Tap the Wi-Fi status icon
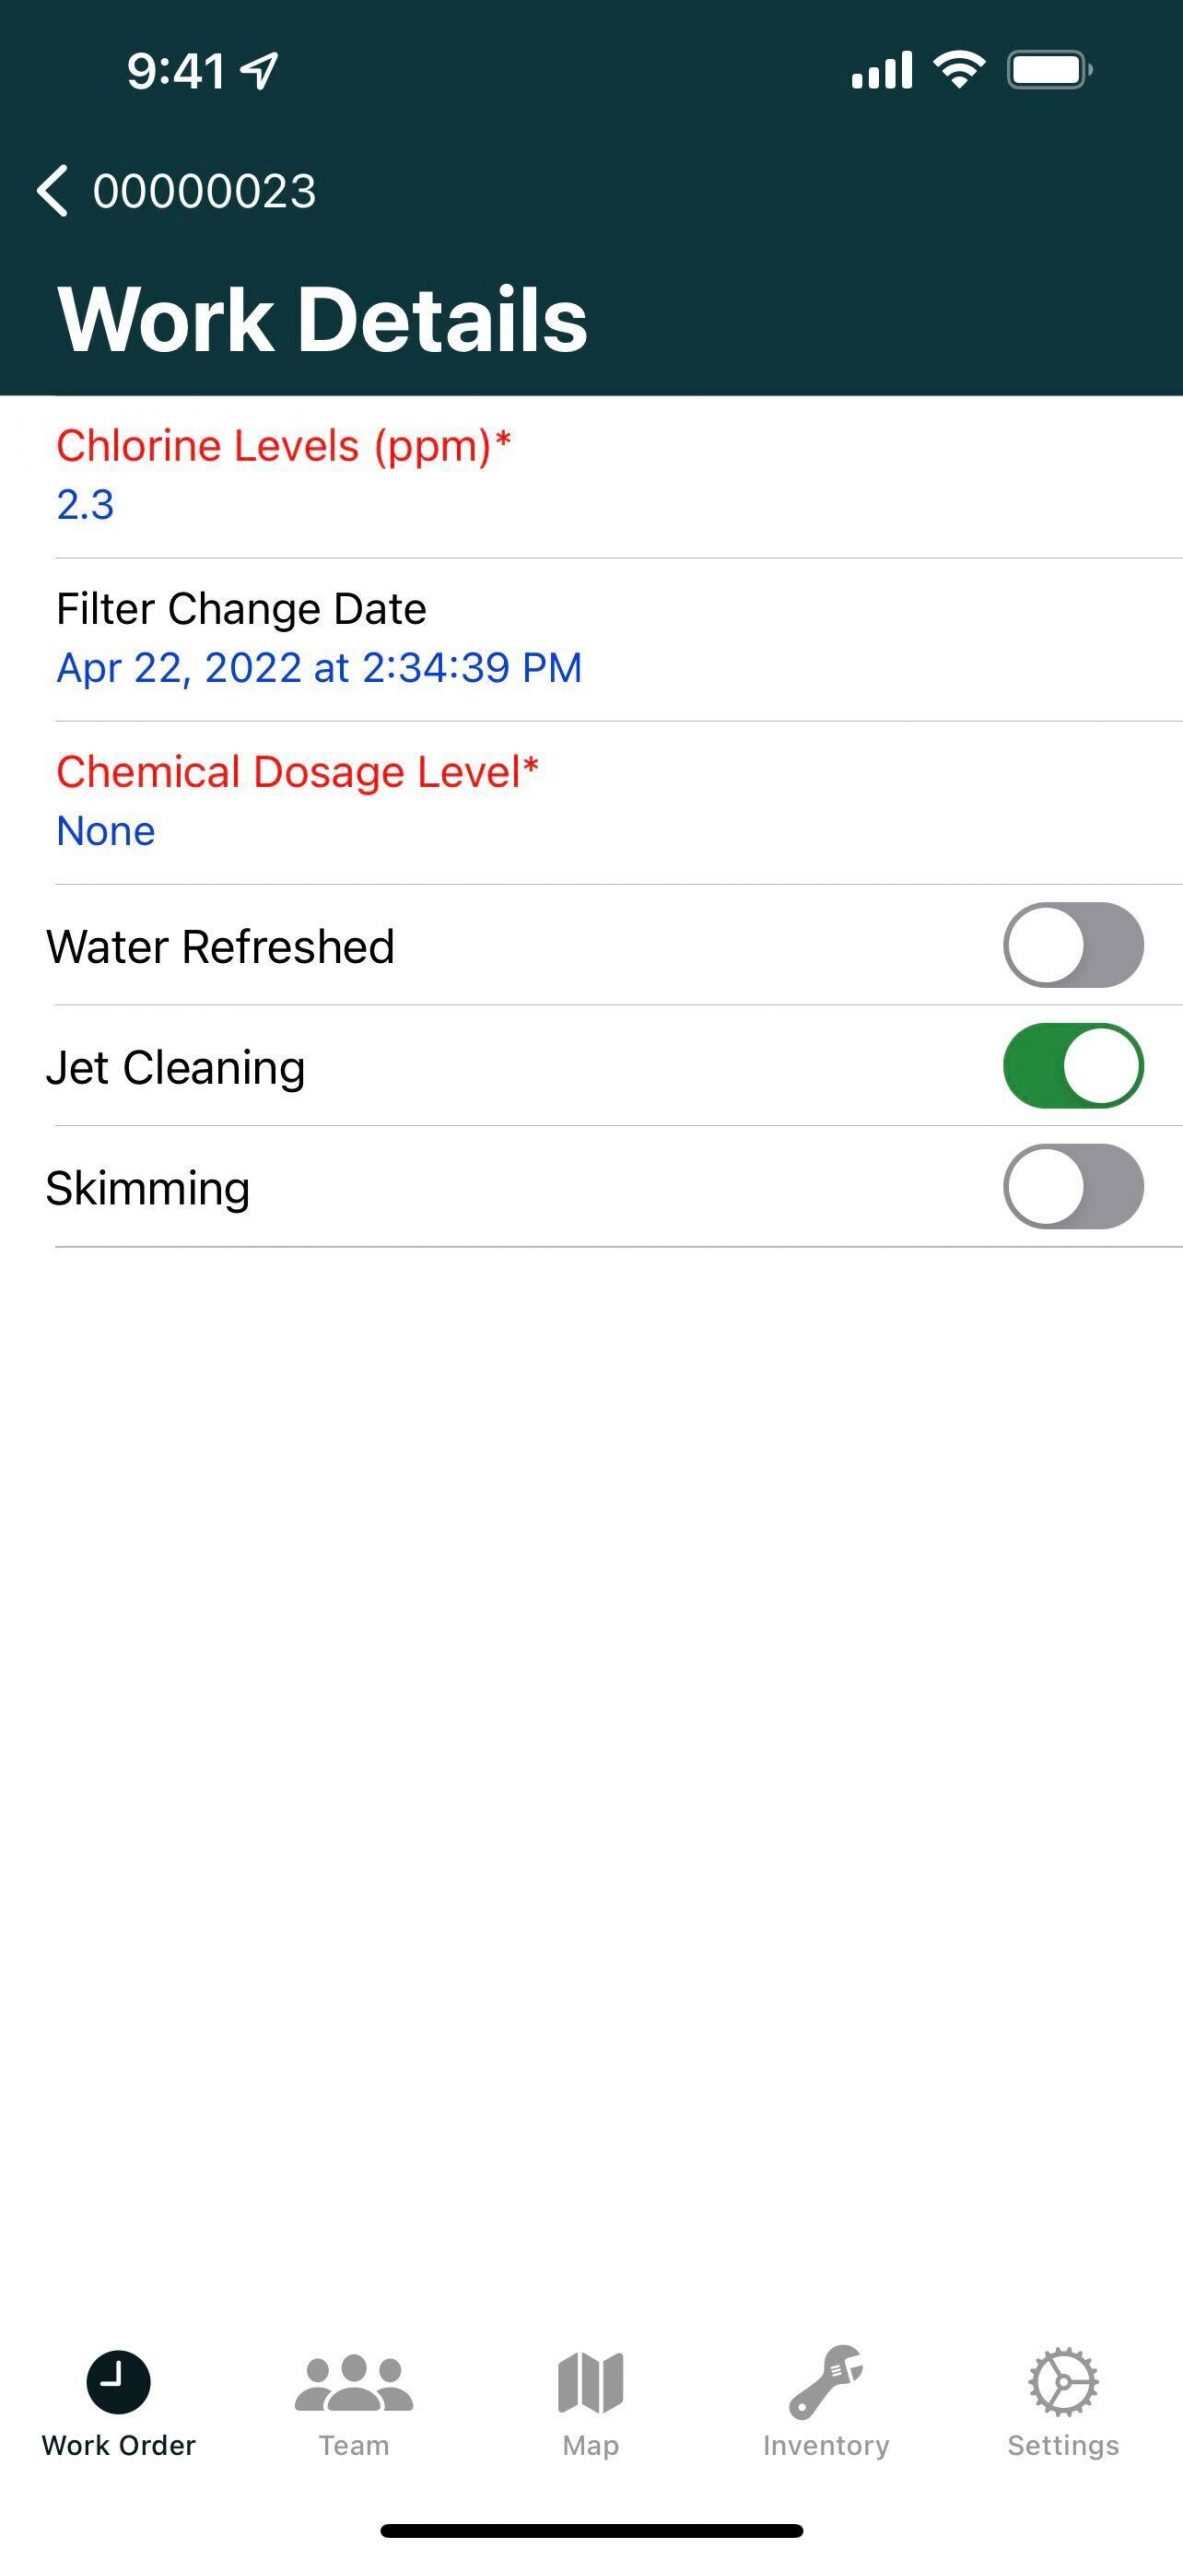 (959, 70)
